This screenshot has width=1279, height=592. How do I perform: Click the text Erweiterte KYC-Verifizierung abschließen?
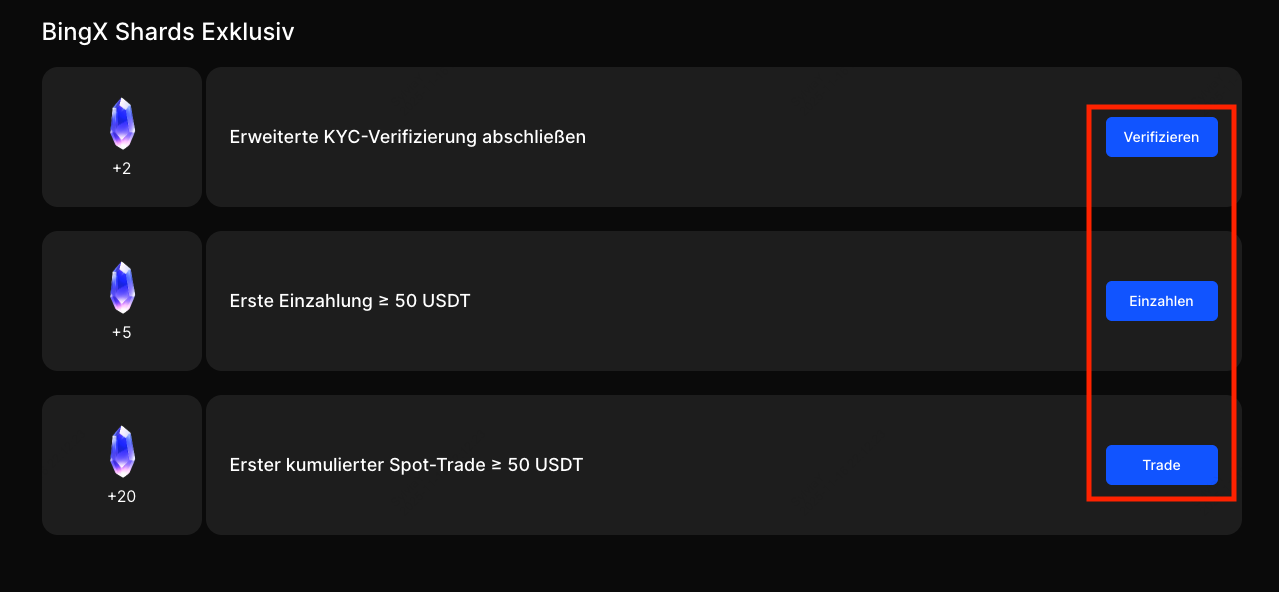point(407,137)
